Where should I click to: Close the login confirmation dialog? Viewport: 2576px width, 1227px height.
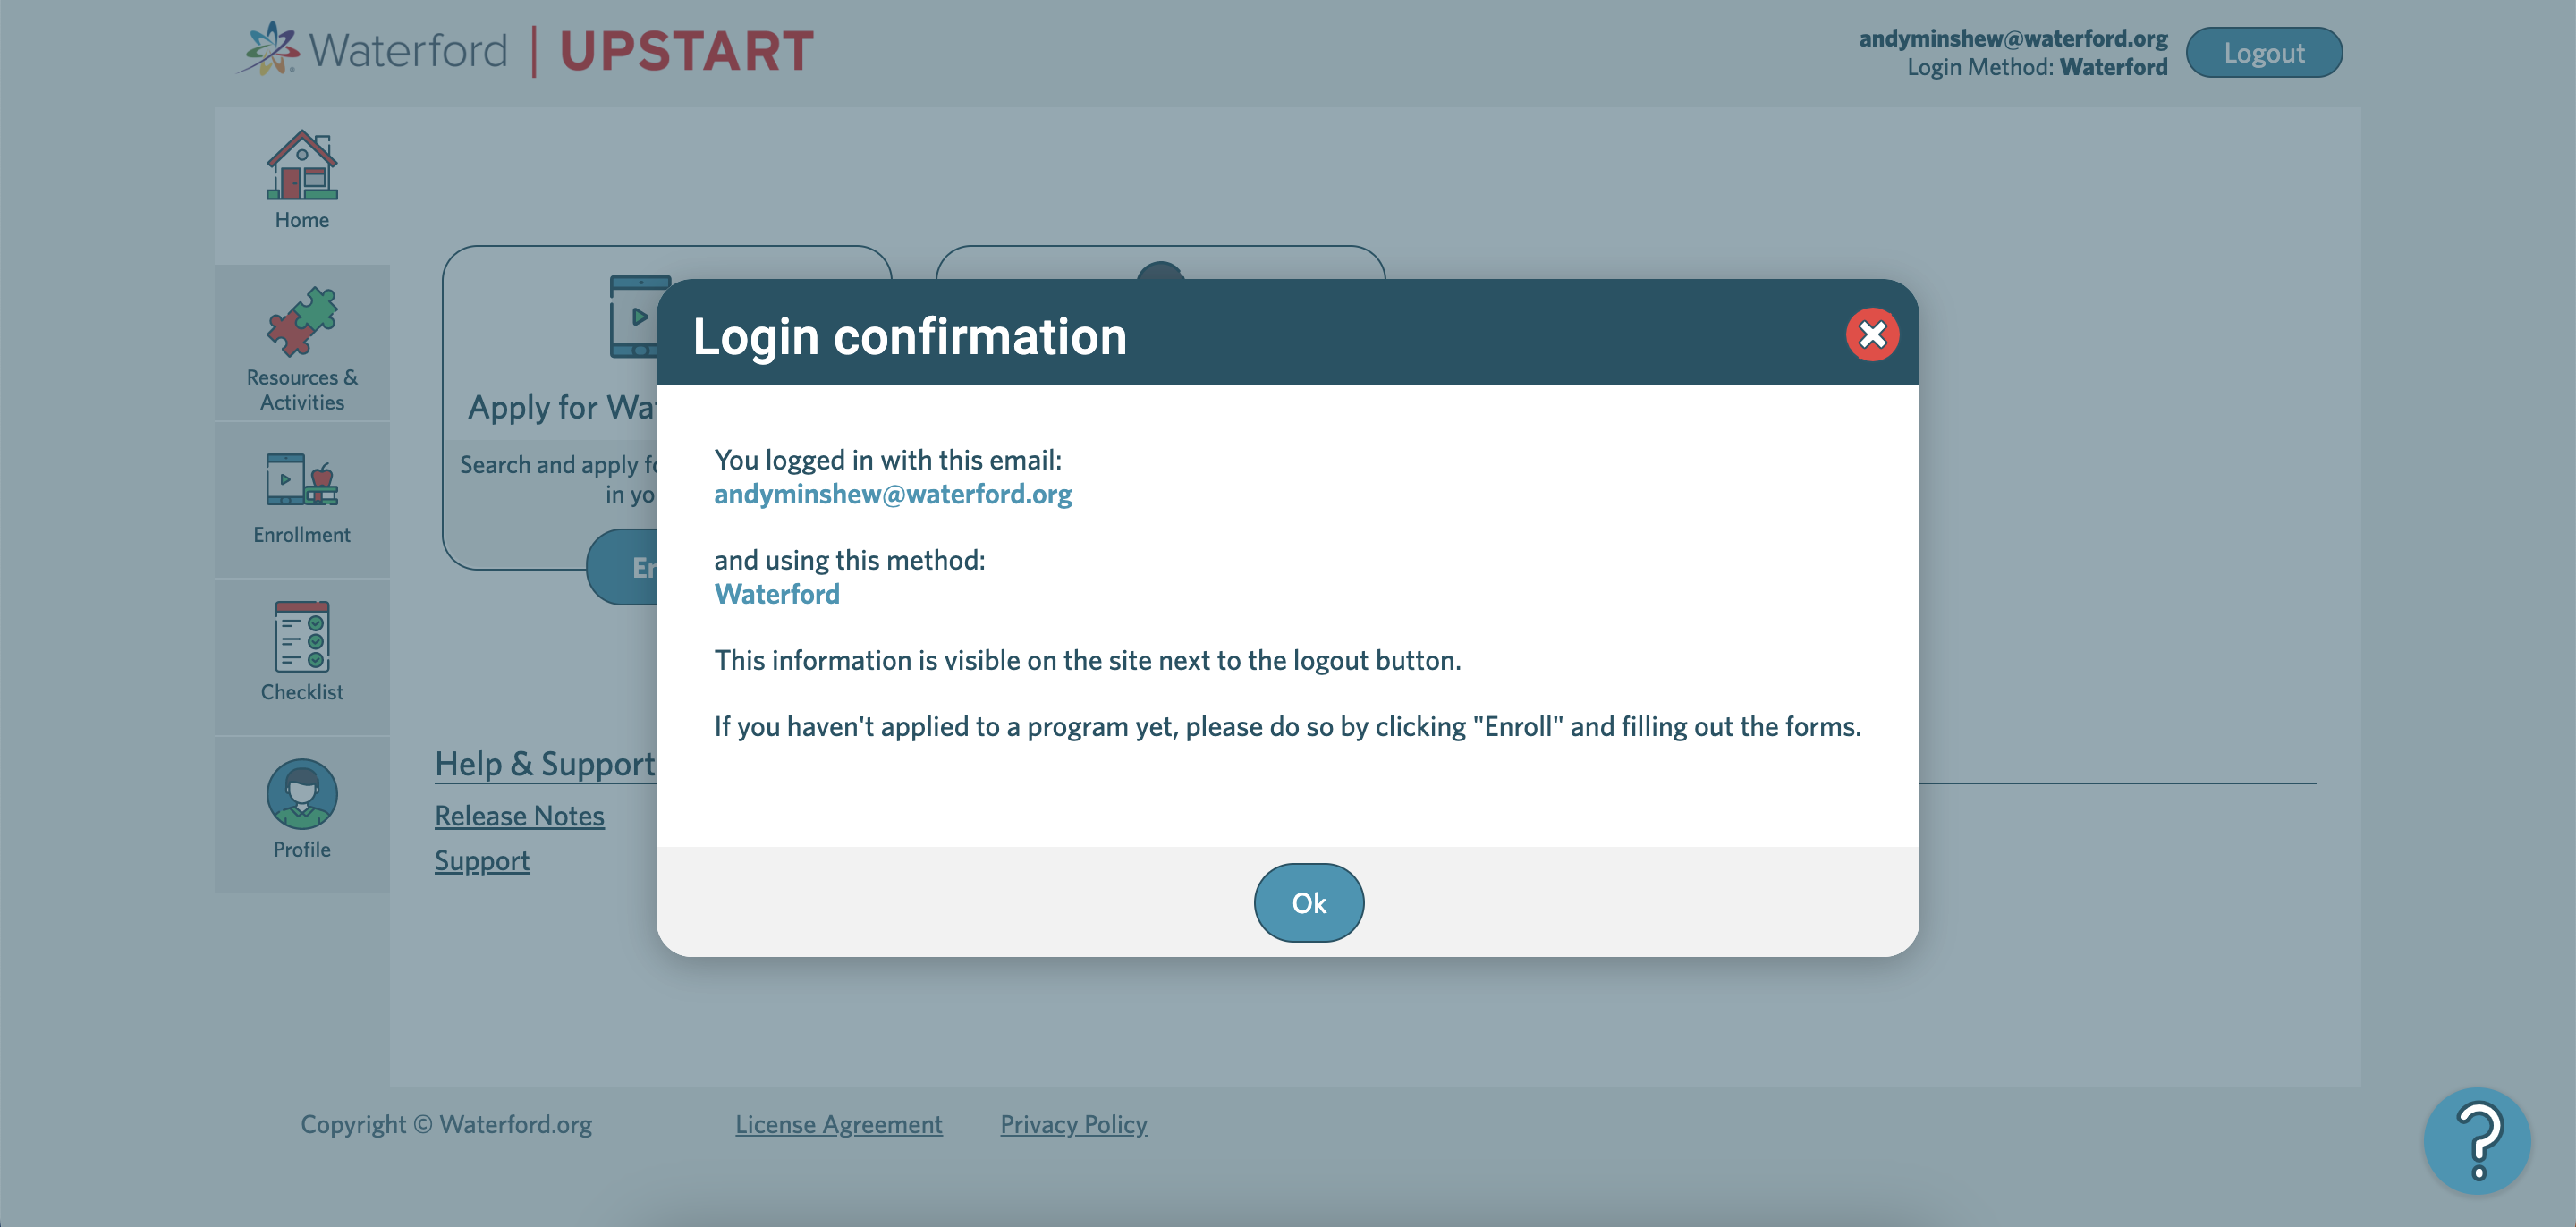pos(1871,334)
